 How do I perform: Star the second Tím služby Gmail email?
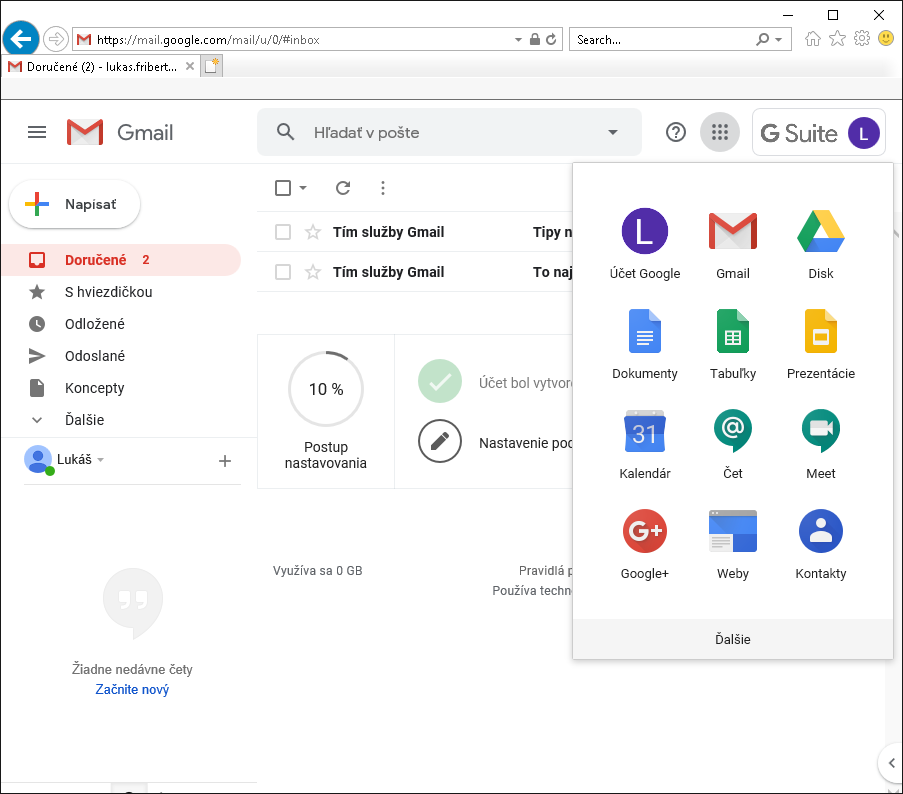(313, 272)
